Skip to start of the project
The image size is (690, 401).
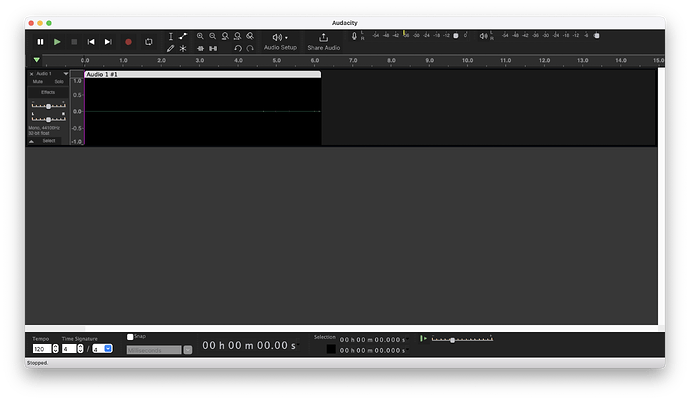(x=91, y=42)
